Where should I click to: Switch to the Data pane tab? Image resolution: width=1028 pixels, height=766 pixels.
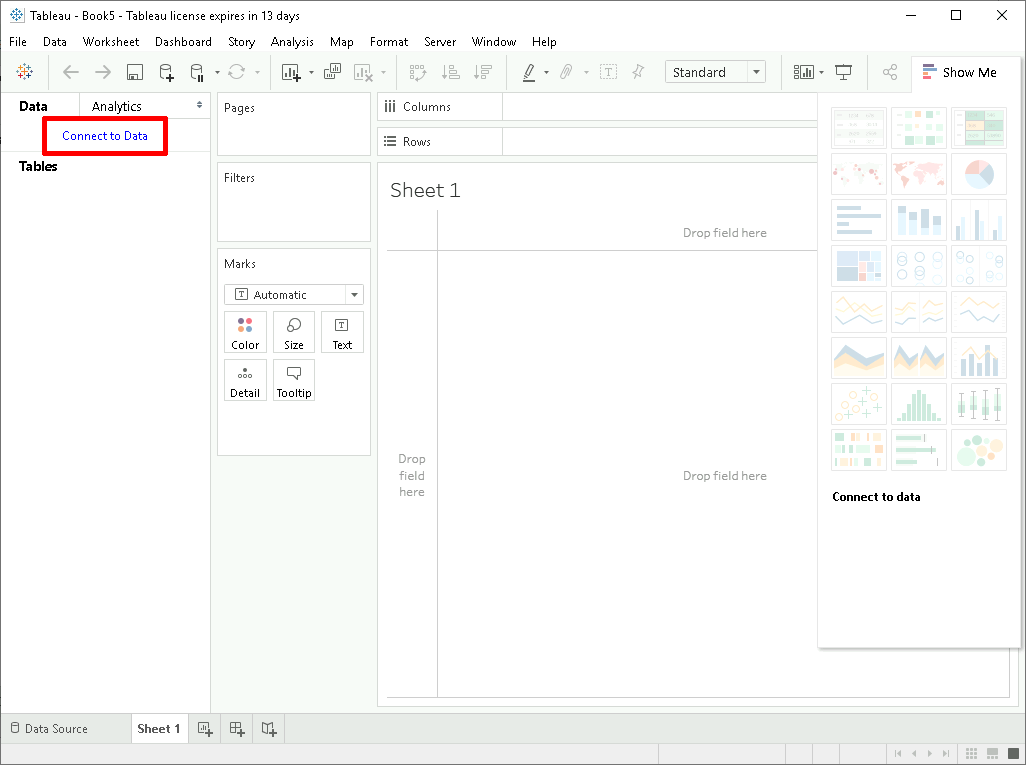tap(33, 106)
